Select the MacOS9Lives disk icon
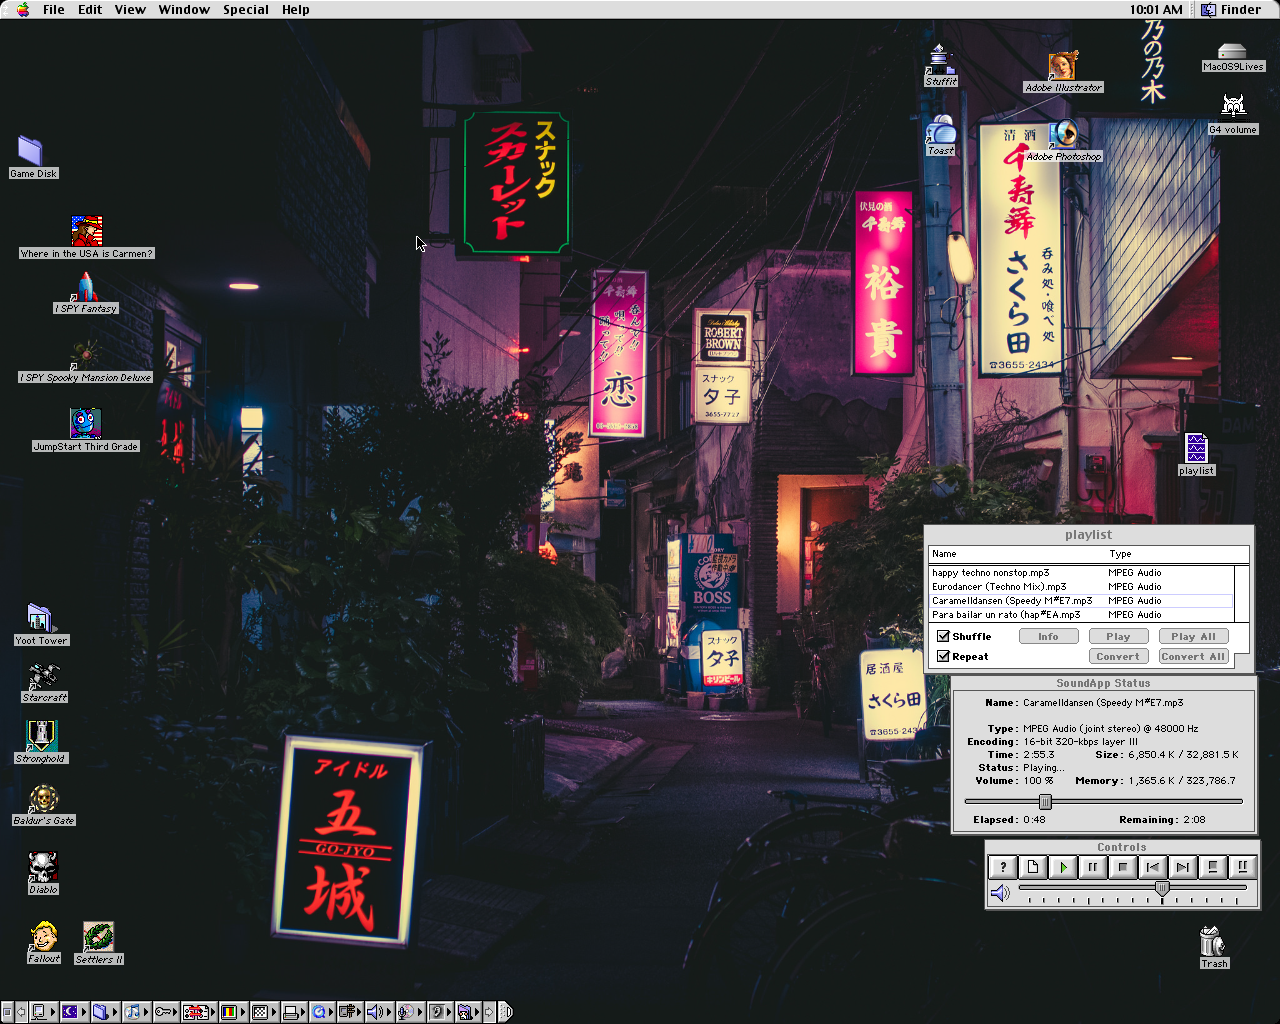 coord(1233,57)
